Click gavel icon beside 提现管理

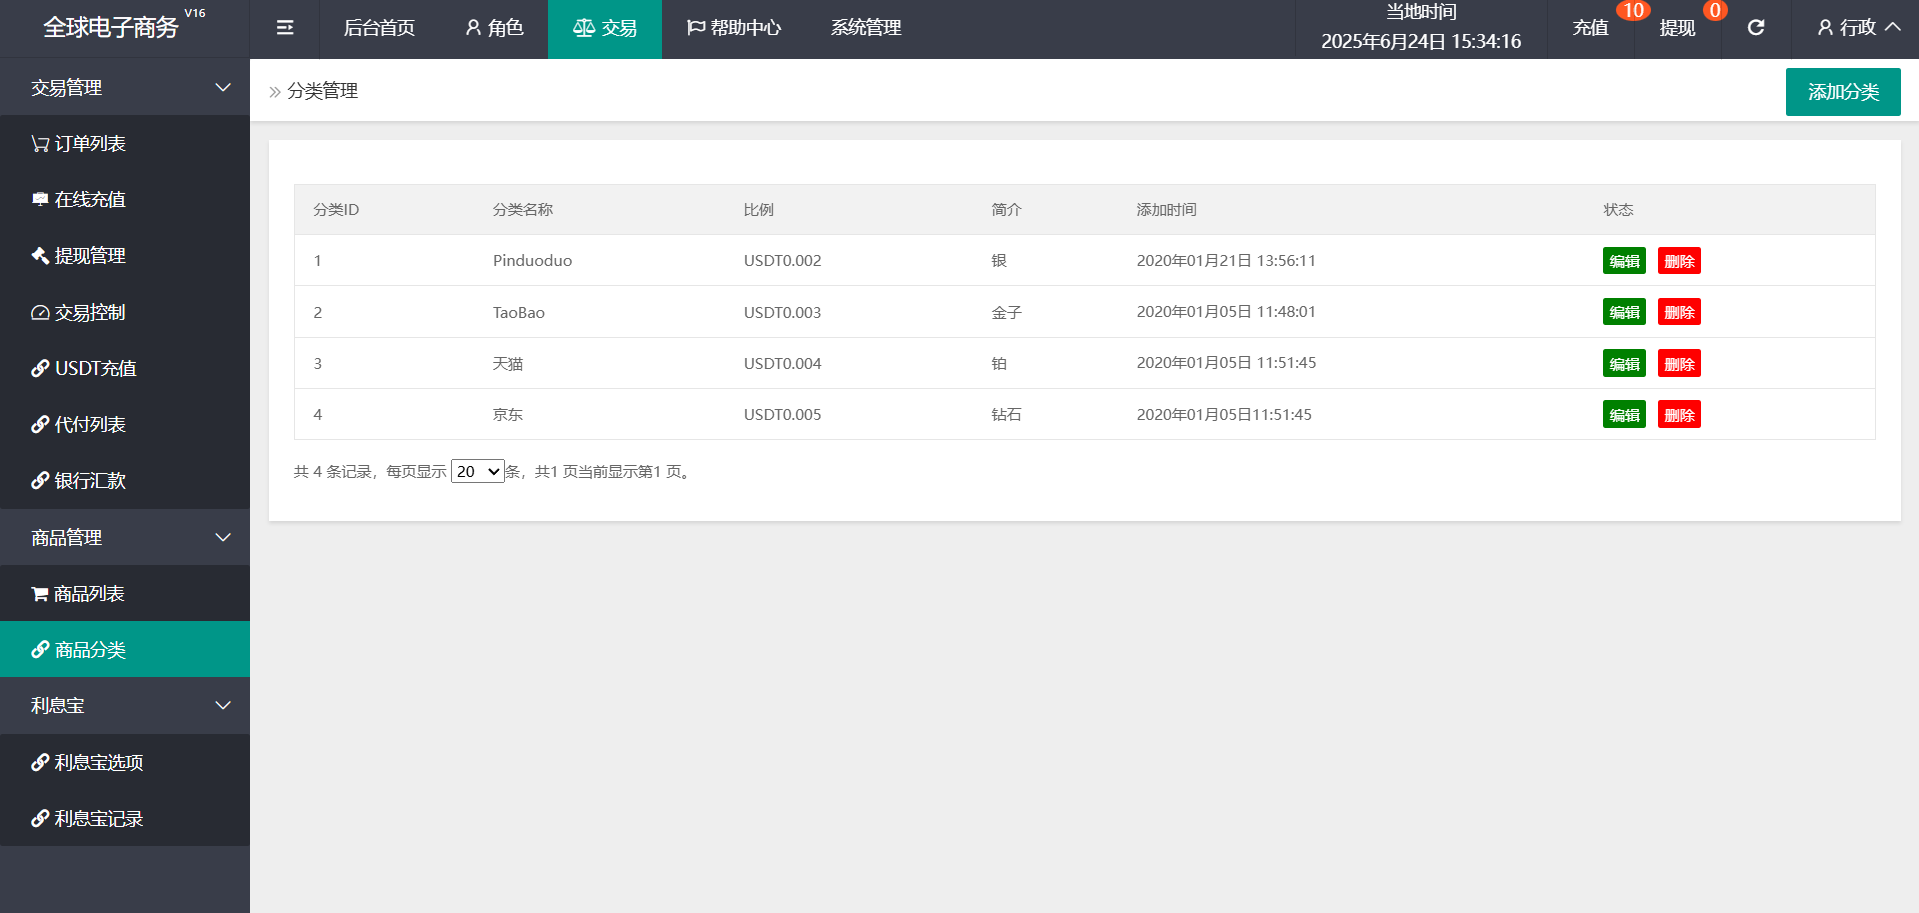point(40,255)
